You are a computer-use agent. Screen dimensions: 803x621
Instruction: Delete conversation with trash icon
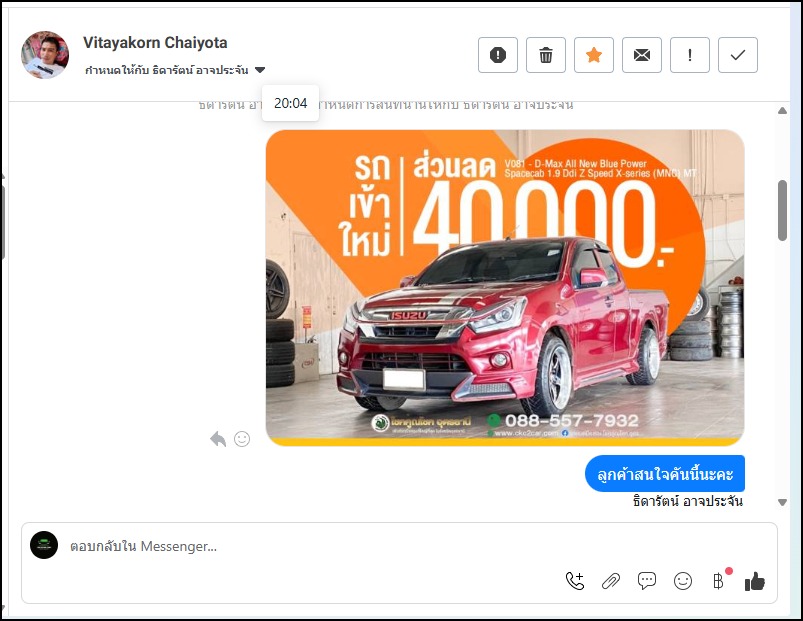[545, 55]
